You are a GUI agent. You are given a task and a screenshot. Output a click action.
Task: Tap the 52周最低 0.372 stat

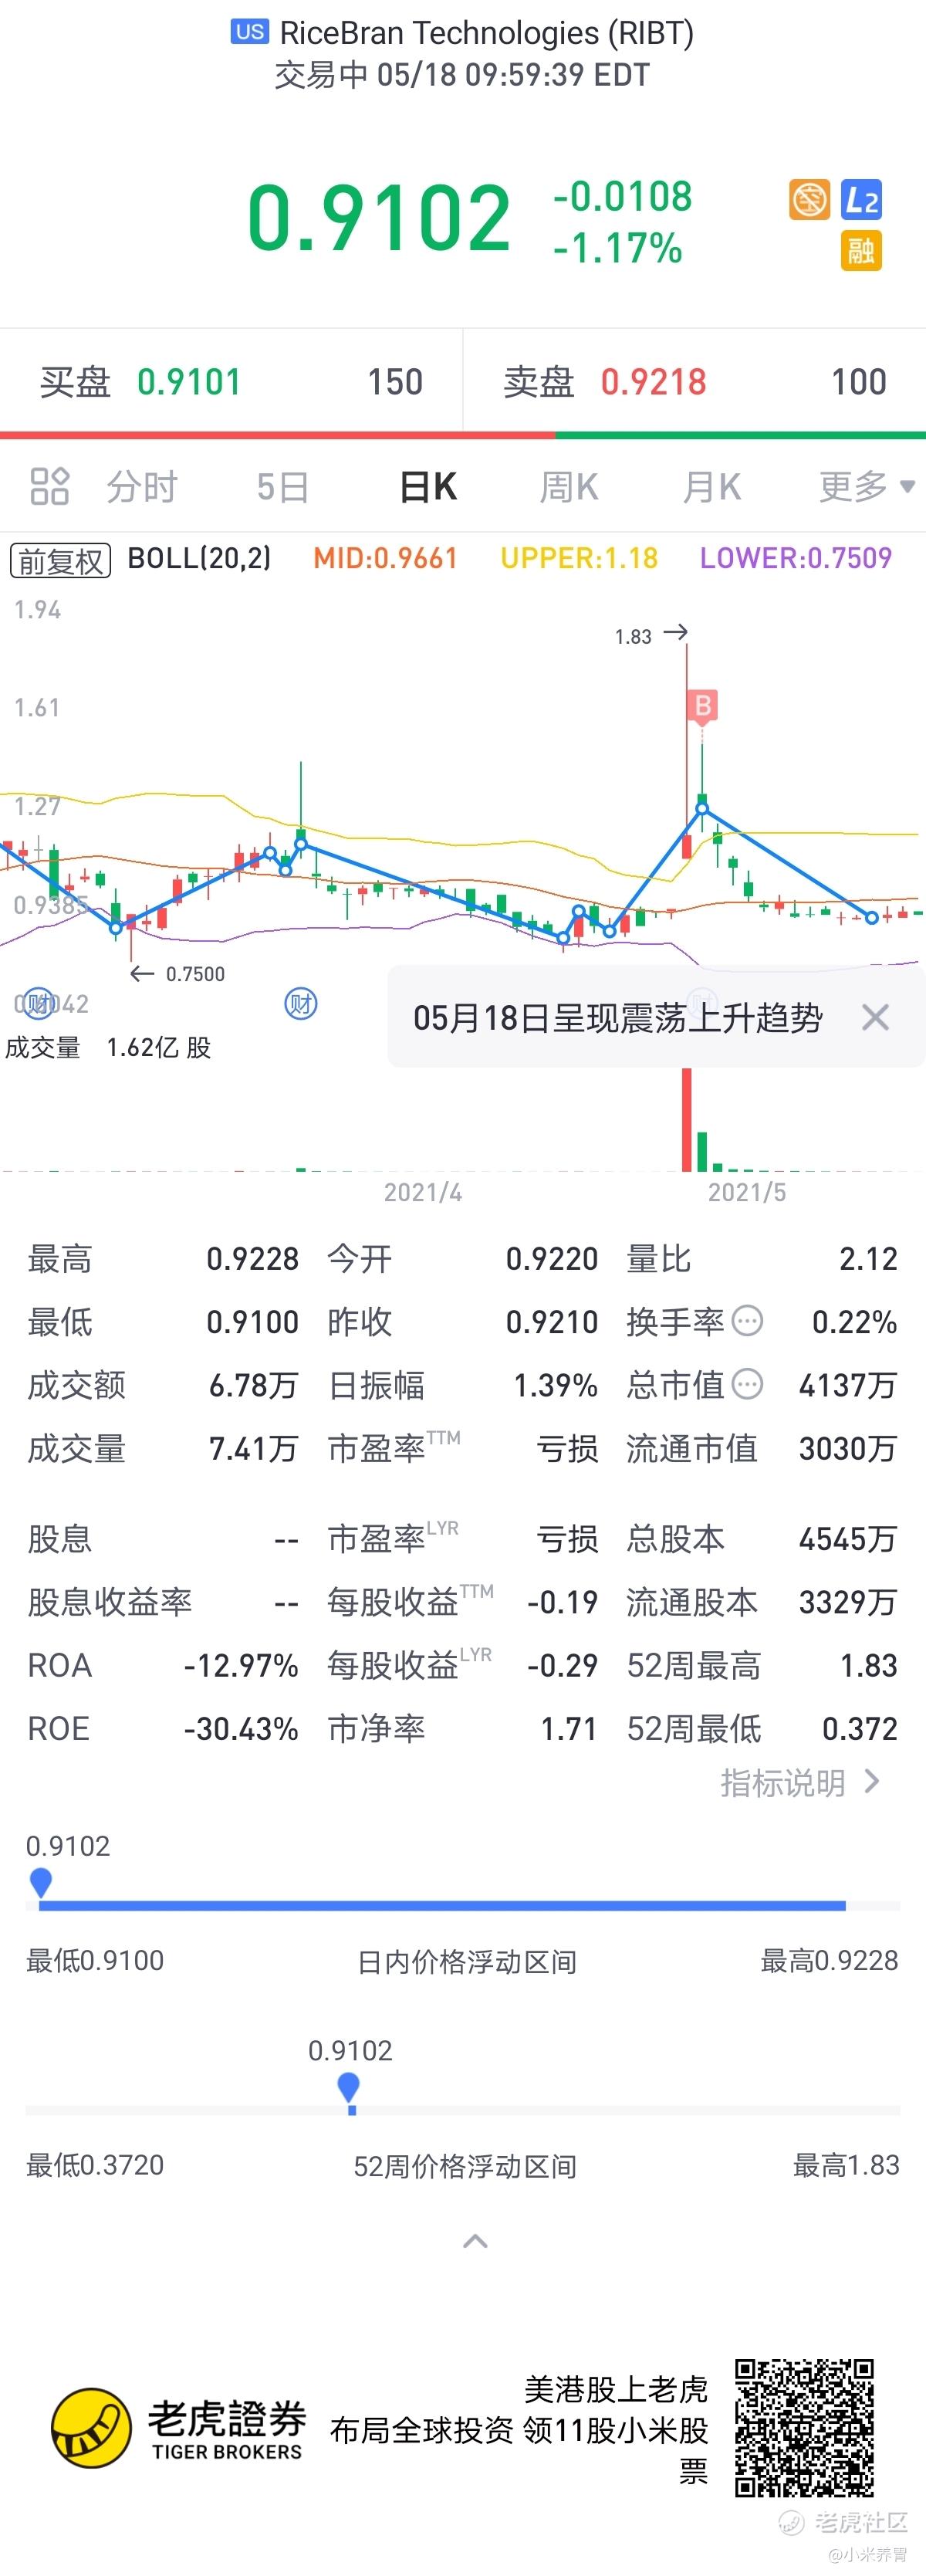762,1728
